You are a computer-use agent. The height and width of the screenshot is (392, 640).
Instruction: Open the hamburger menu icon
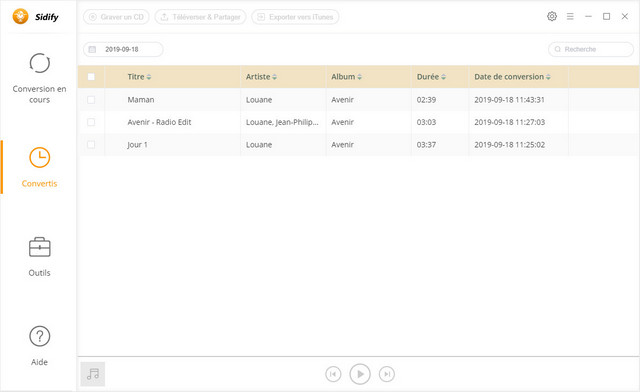[x=570, y=16]
